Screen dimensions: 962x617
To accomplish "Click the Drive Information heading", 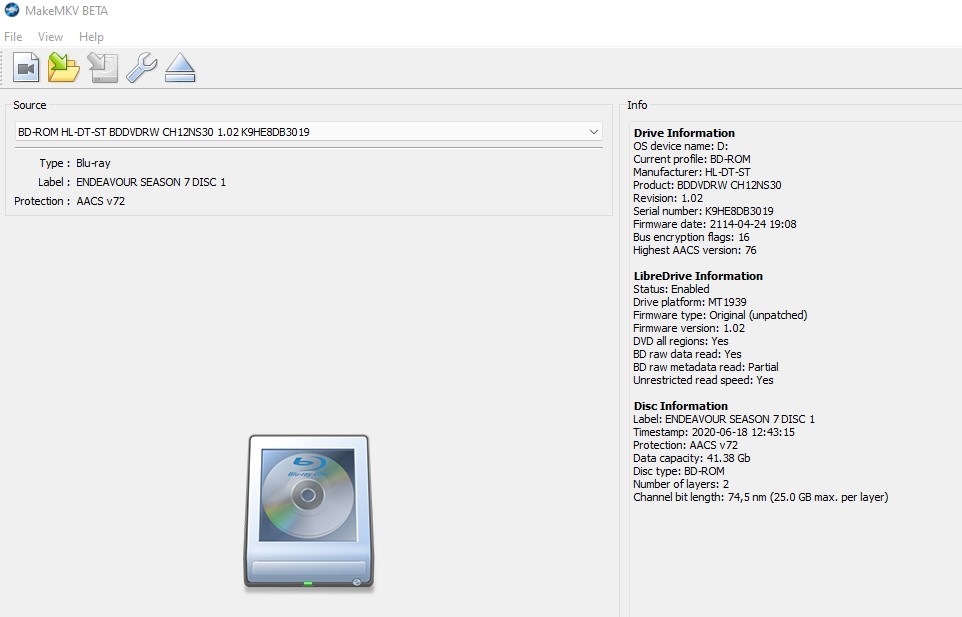I will pyautogui.click(x=684, y=133).
